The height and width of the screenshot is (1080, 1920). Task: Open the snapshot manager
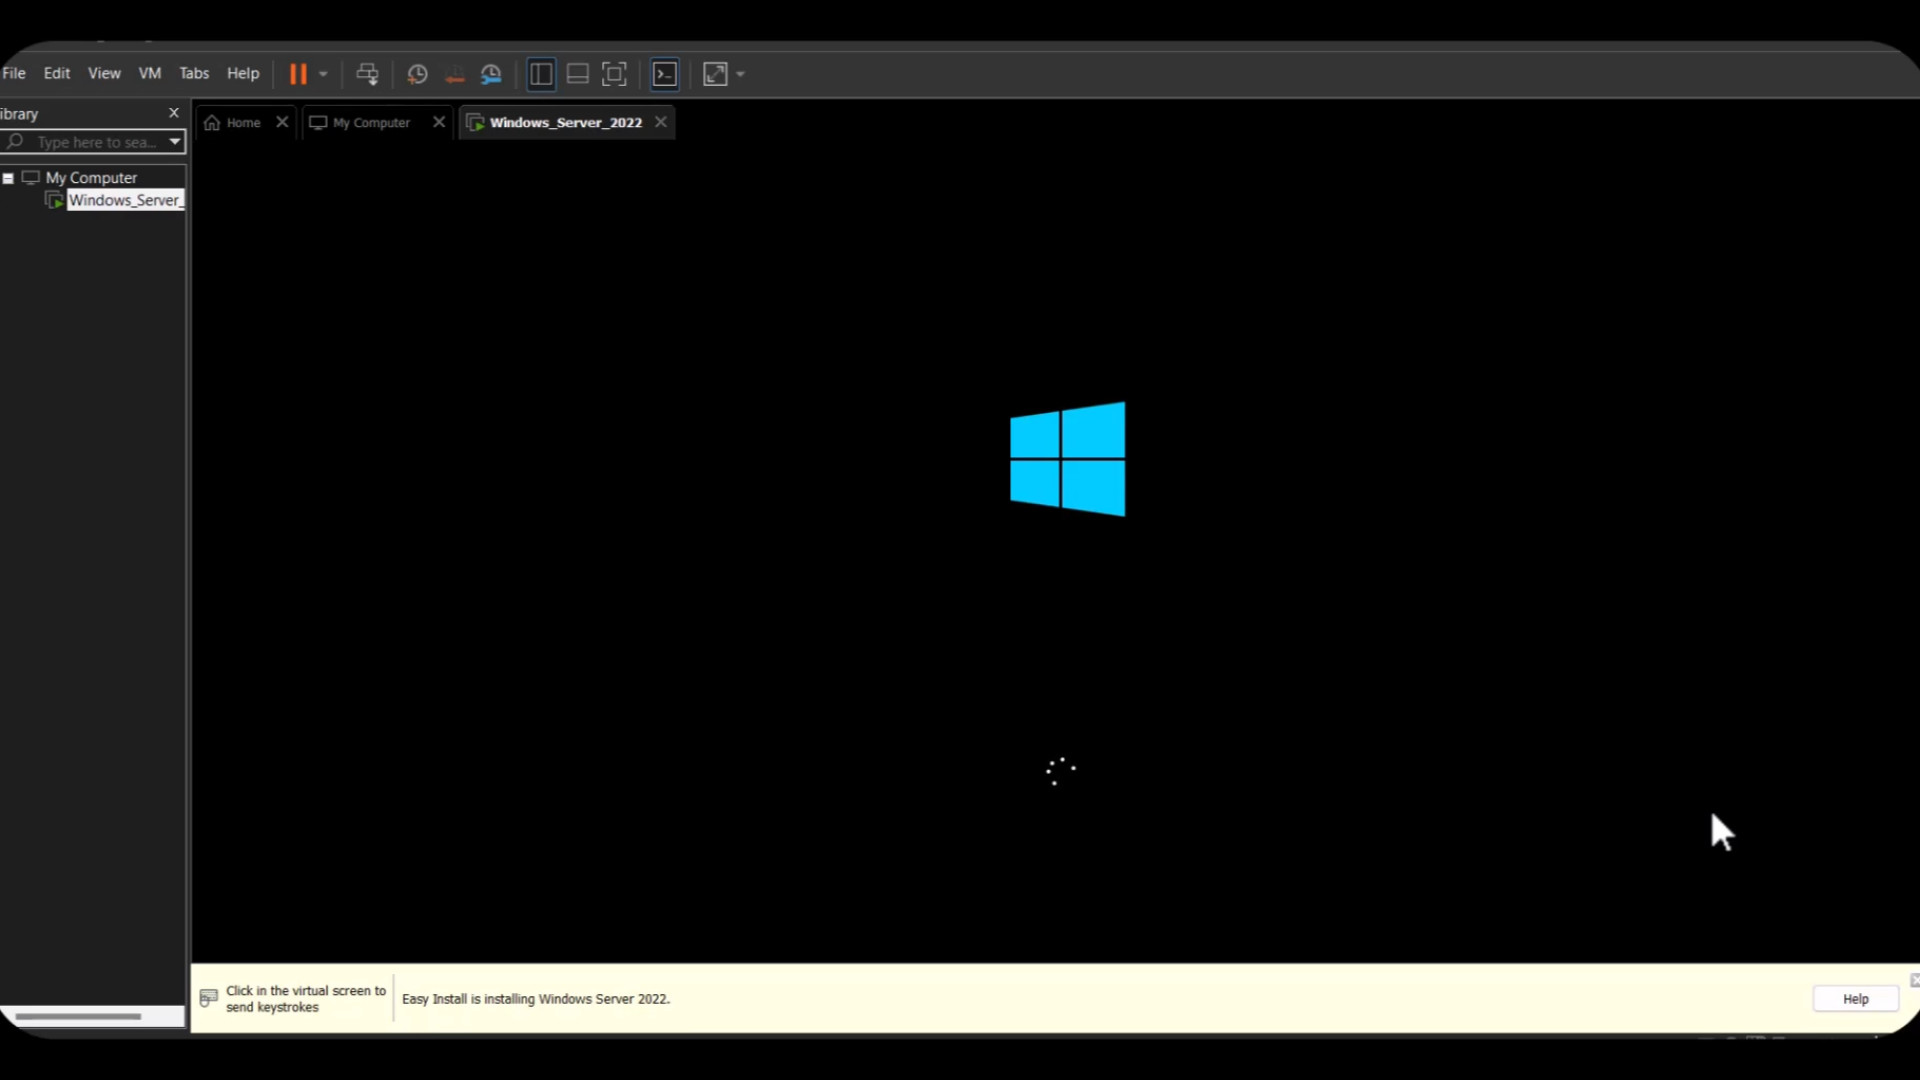(x=491, y=74)
